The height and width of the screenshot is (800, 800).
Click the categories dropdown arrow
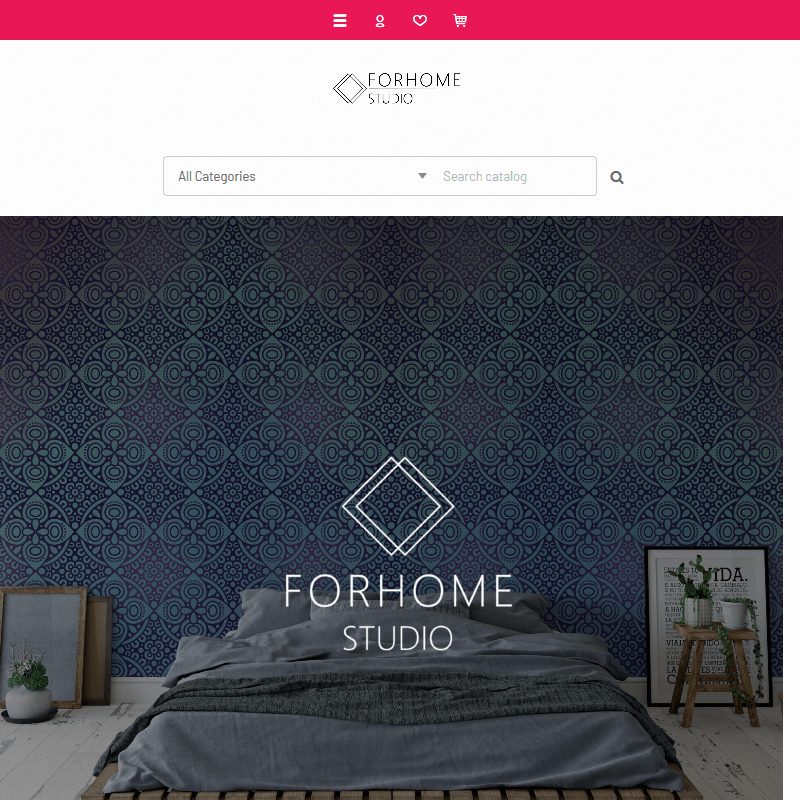pos(422,176)
